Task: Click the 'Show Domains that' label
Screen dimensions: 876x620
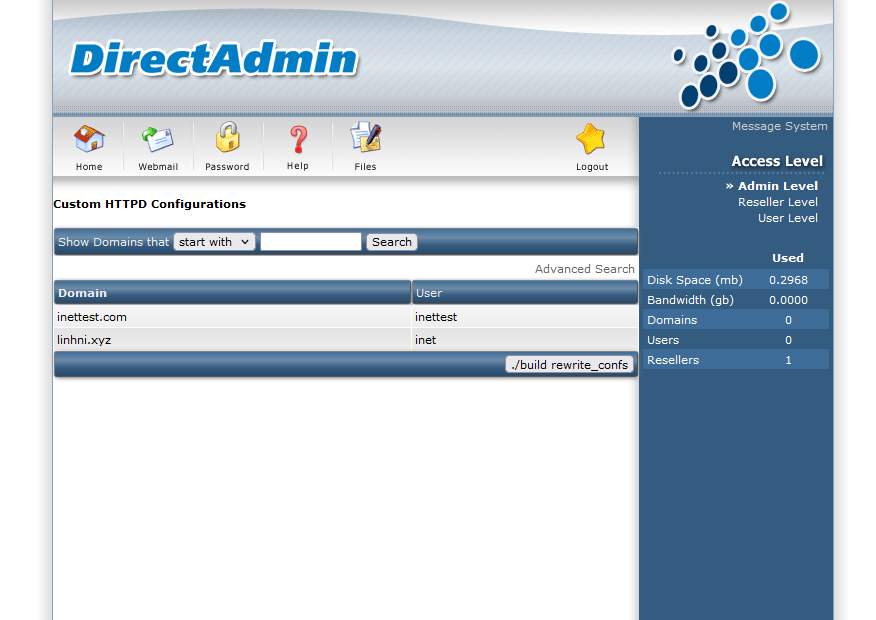Action: (x=113, y=242)
